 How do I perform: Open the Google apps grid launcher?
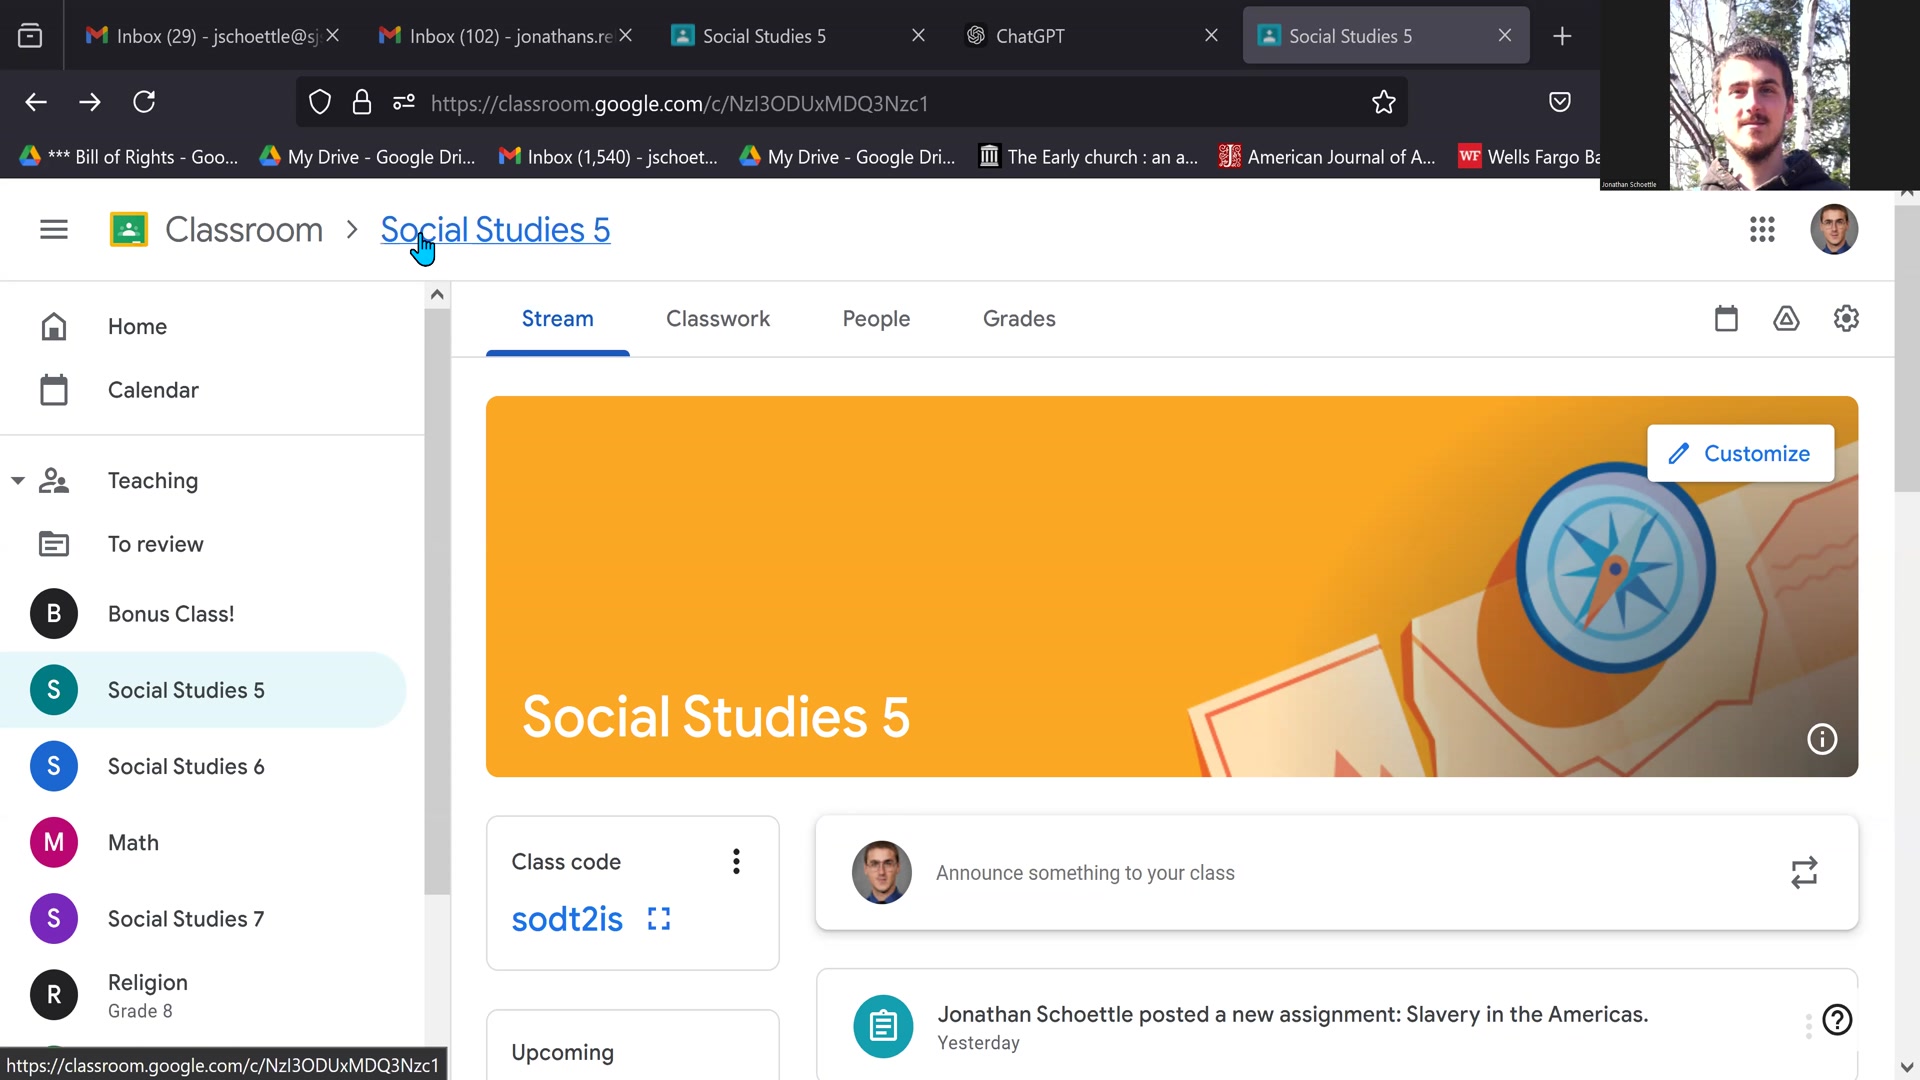coord(1762,230)
